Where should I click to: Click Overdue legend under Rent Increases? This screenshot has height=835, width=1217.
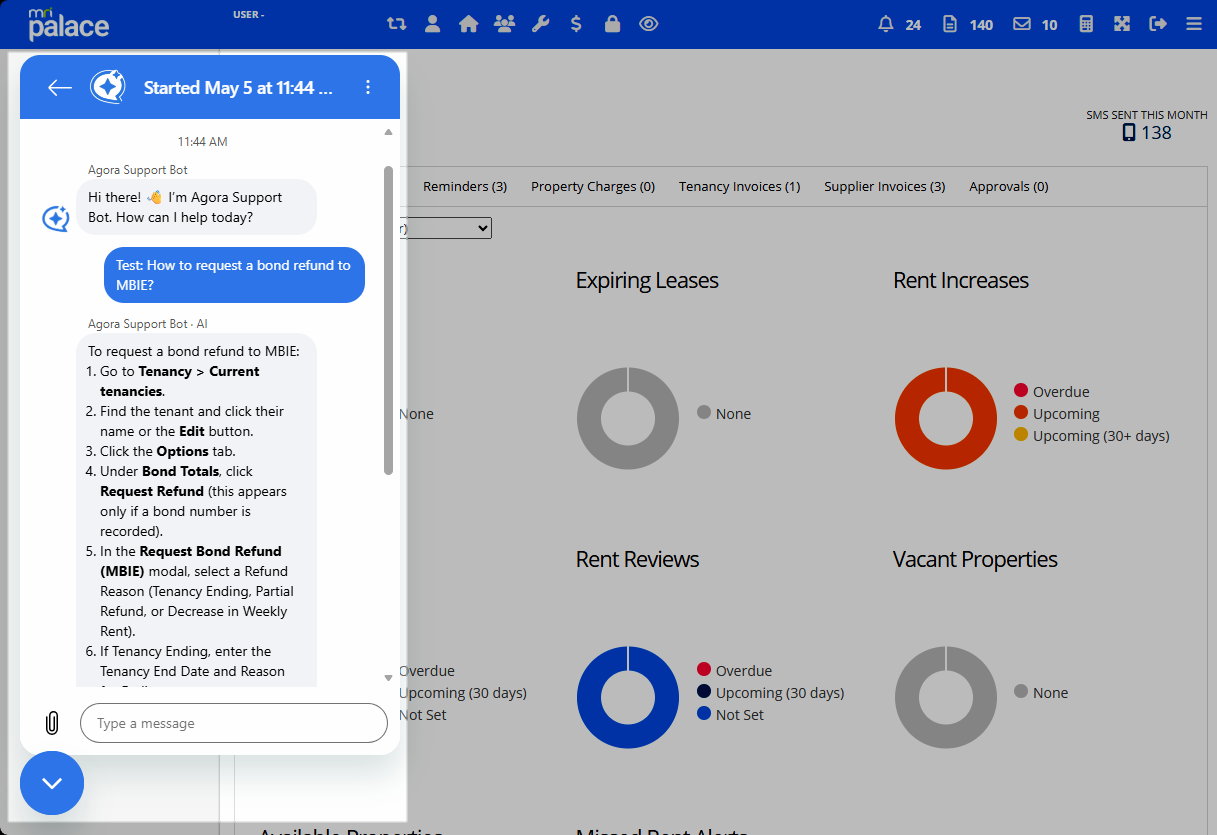pos(1052,392)
